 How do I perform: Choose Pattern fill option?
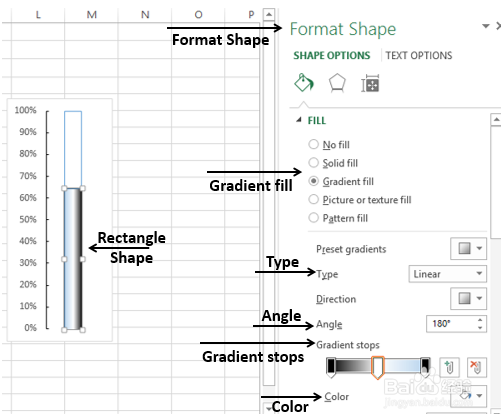pos(338,218)
